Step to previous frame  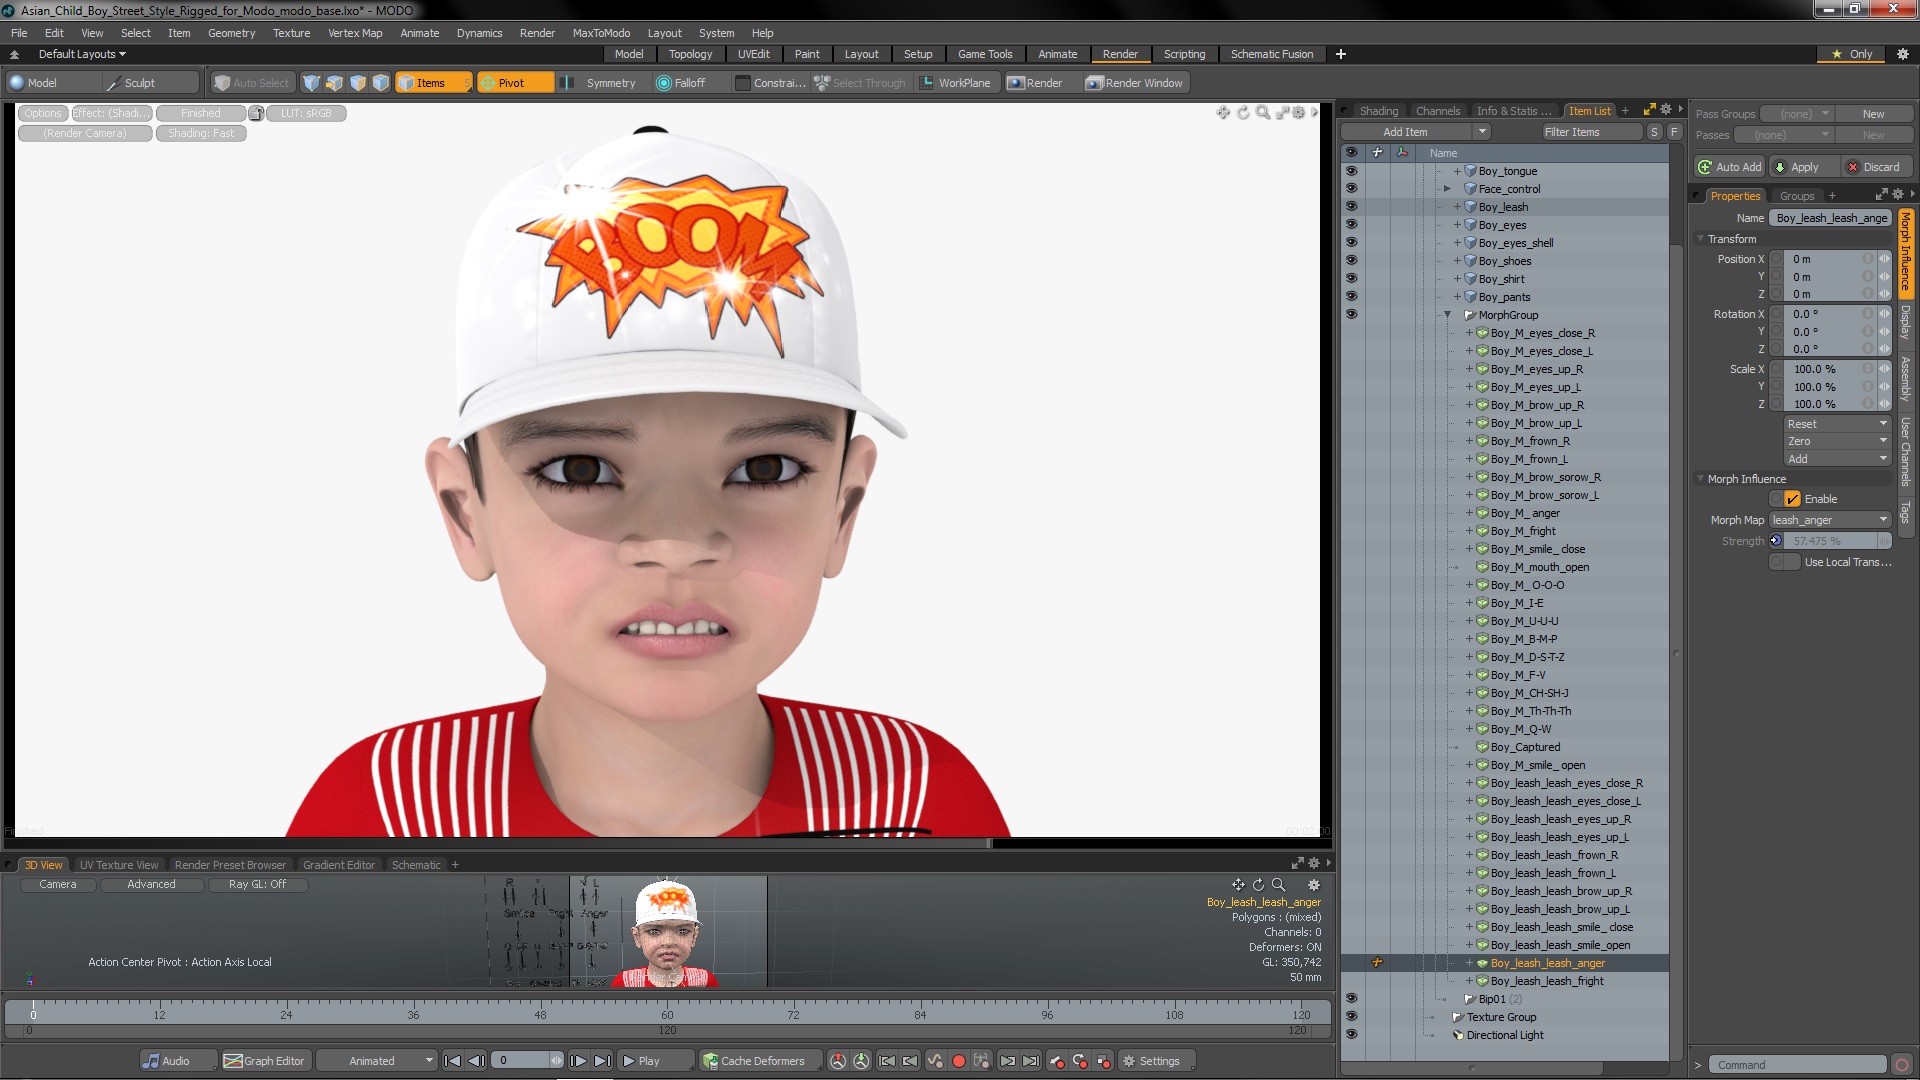[x=477, y=1061]
